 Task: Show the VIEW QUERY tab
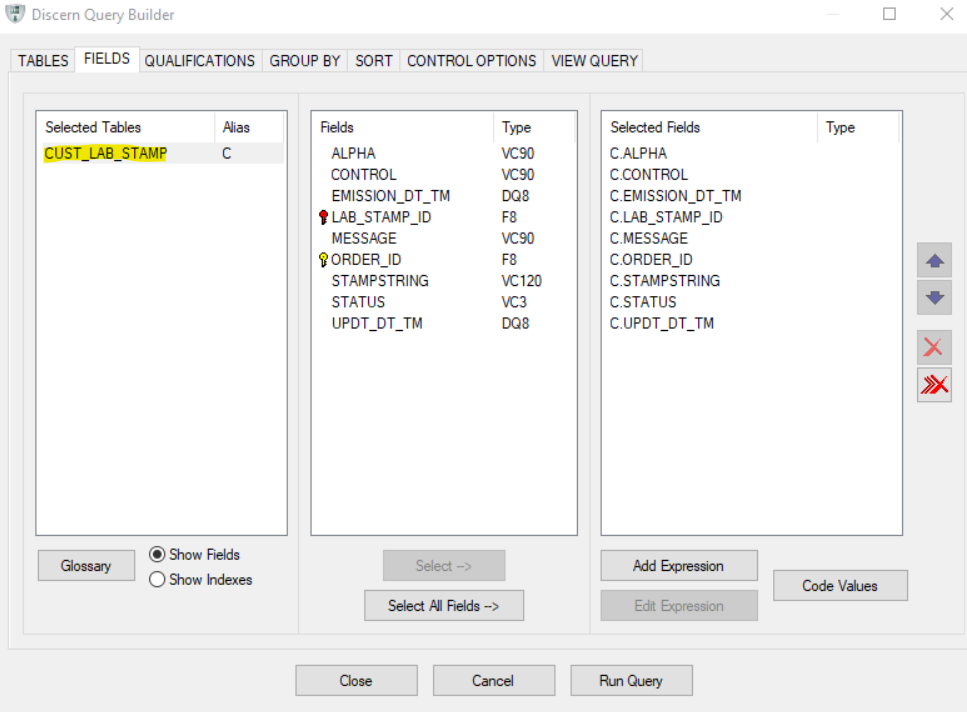click(x=595, y=61)
